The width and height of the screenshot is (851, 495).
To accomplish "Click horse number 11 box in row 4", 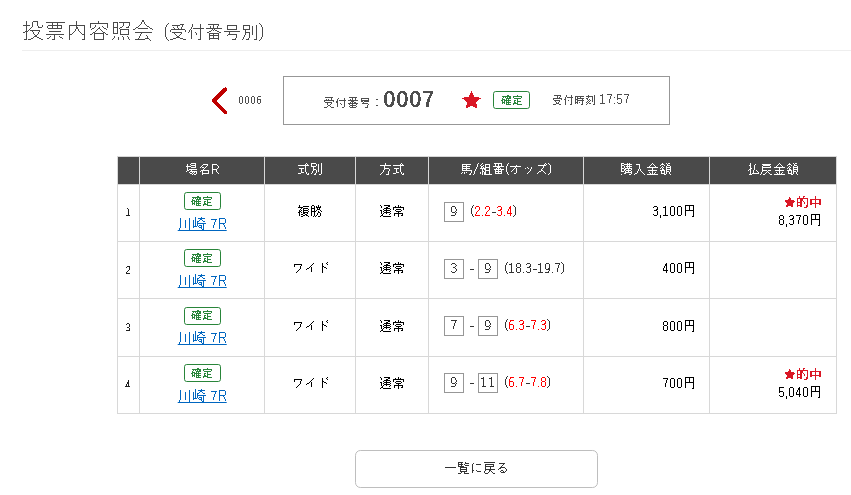I will click(487, 383).
